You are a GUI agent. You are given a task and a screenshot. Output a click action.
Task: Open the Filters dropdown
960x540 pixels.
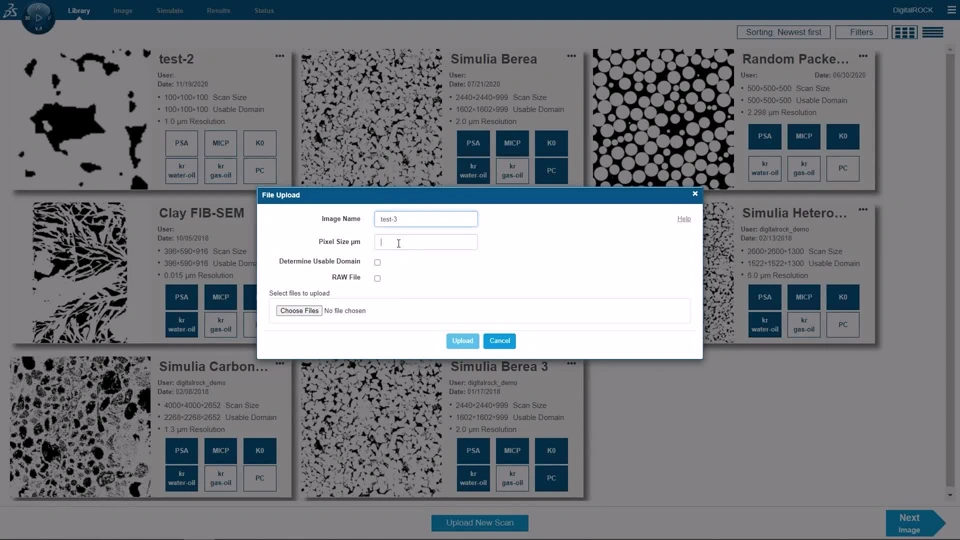[x=861, y=32]
